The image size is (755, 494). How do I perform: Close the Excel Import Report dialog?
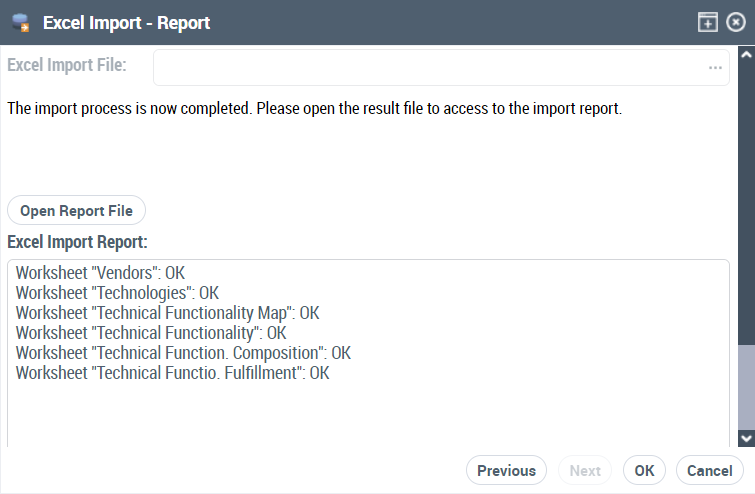(x=736, y=22)
